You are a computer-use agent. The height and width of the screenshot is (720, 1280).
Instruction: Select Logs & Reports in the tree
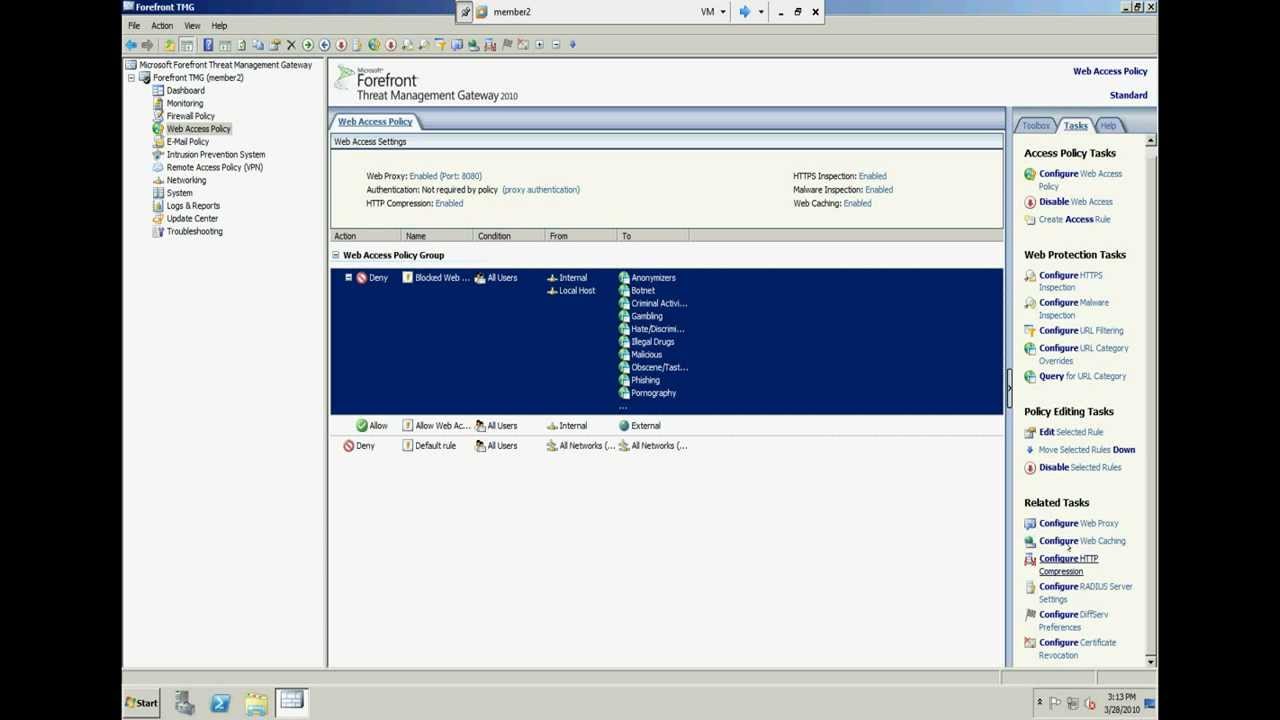click(x=193, y=206)
